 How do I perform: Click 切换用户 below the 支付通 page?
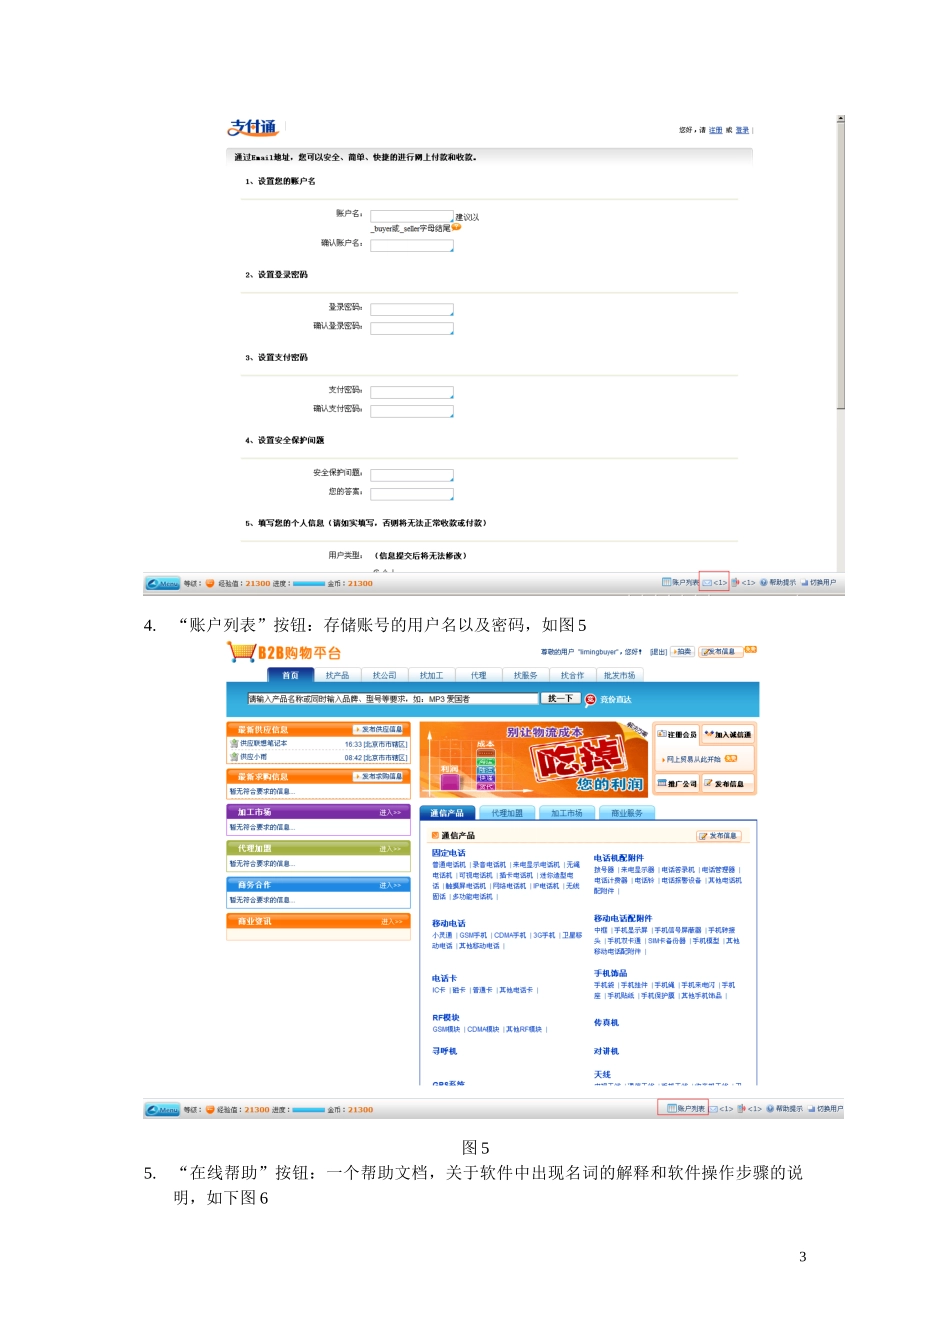[x=819, y=582]
